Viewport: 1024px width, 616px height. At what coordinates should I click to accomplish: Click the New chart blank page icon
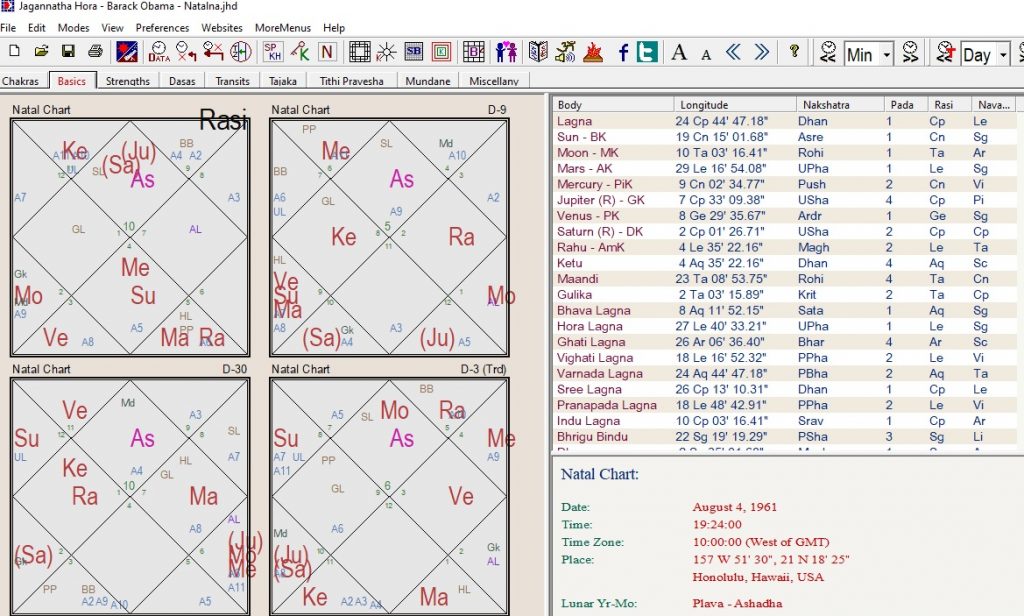tap(14, 51)
